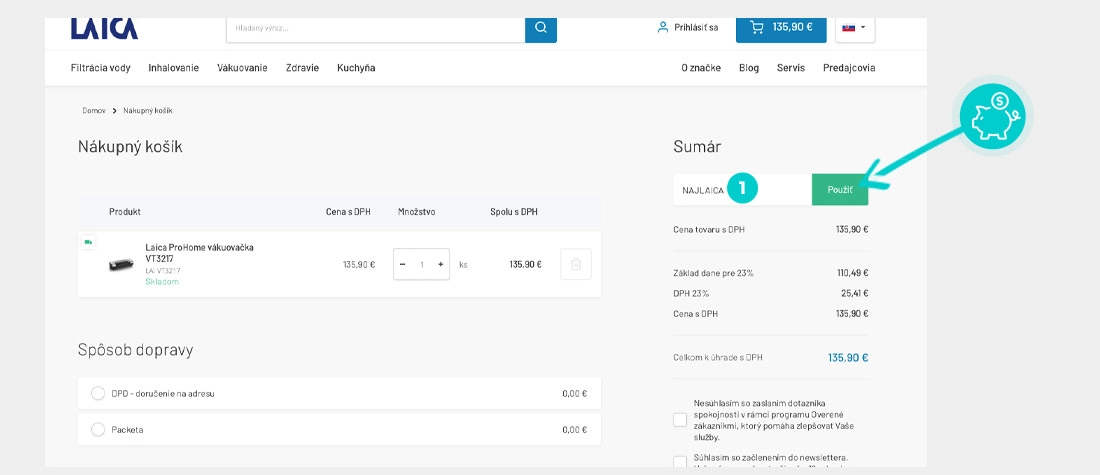The height and width of the screenshot is (475, 1100).
Task: Click the teal piggy bank icon
Action: pos(993,116)
